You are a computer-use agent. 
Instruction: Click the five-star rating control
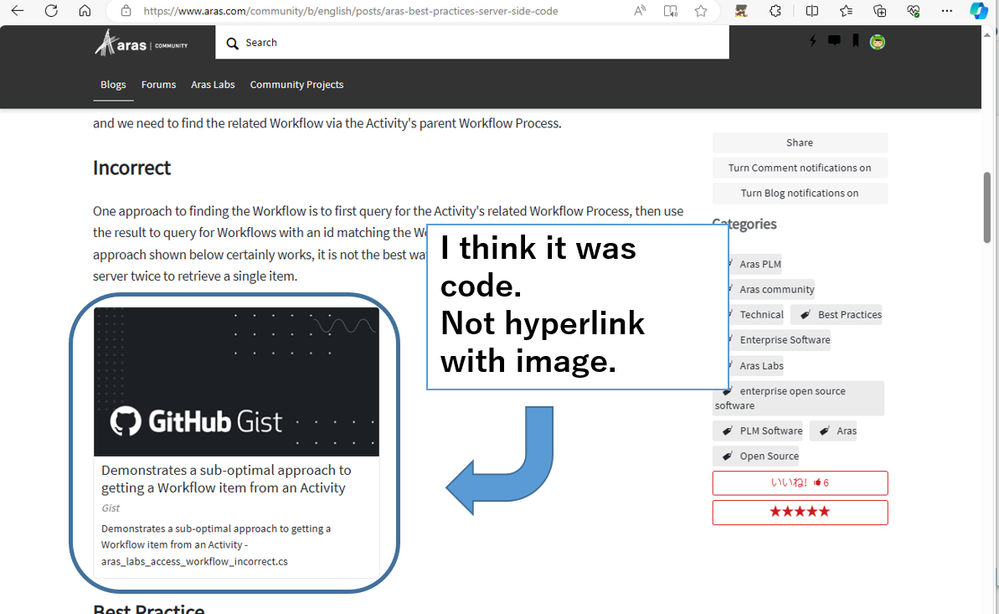pos(800,512)
